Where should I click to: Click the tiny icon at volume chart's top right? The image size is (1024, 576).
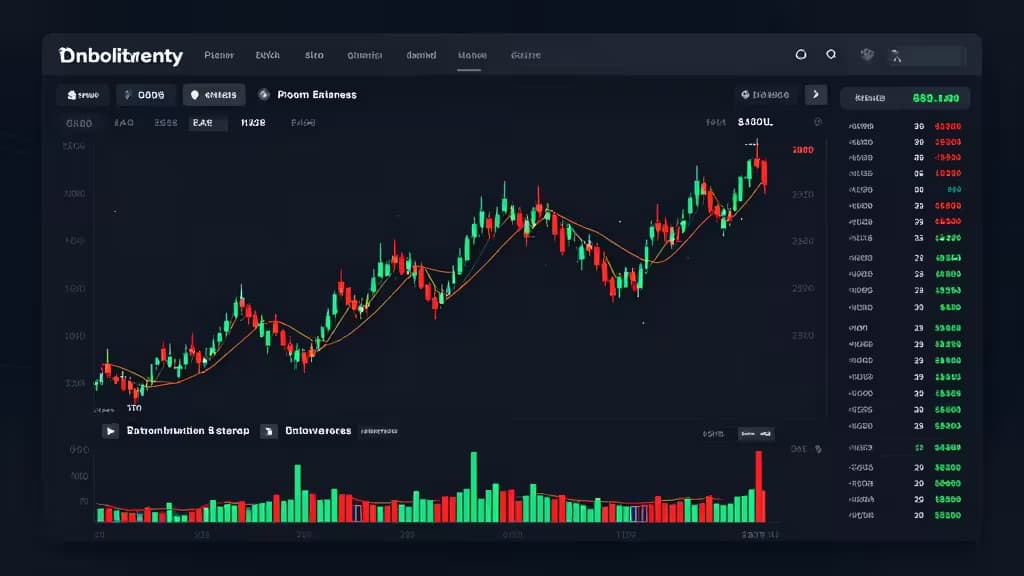coord(818,449)
